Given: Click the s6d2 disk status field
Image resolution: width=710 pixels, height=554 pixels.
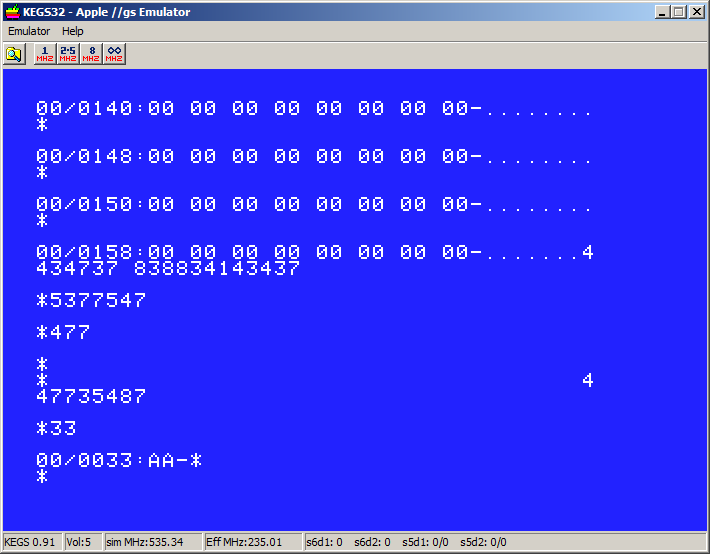Looking at the screenshot, I should [376, 542].
